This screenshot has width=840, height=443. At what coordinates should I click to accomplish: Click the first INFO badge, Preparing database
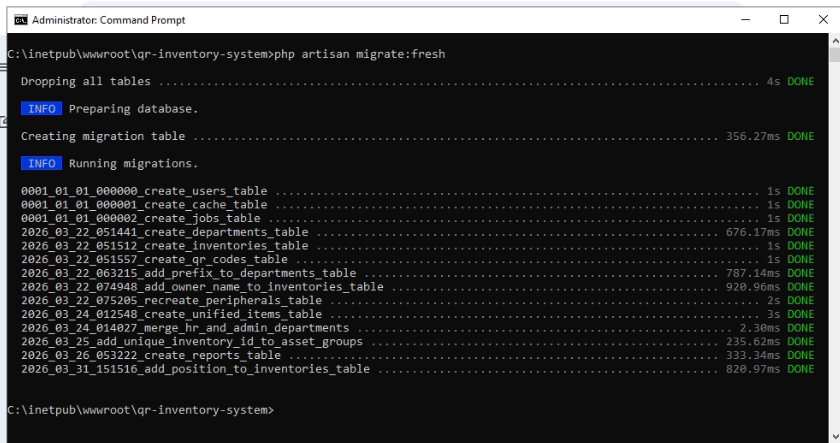coord(41,109)
